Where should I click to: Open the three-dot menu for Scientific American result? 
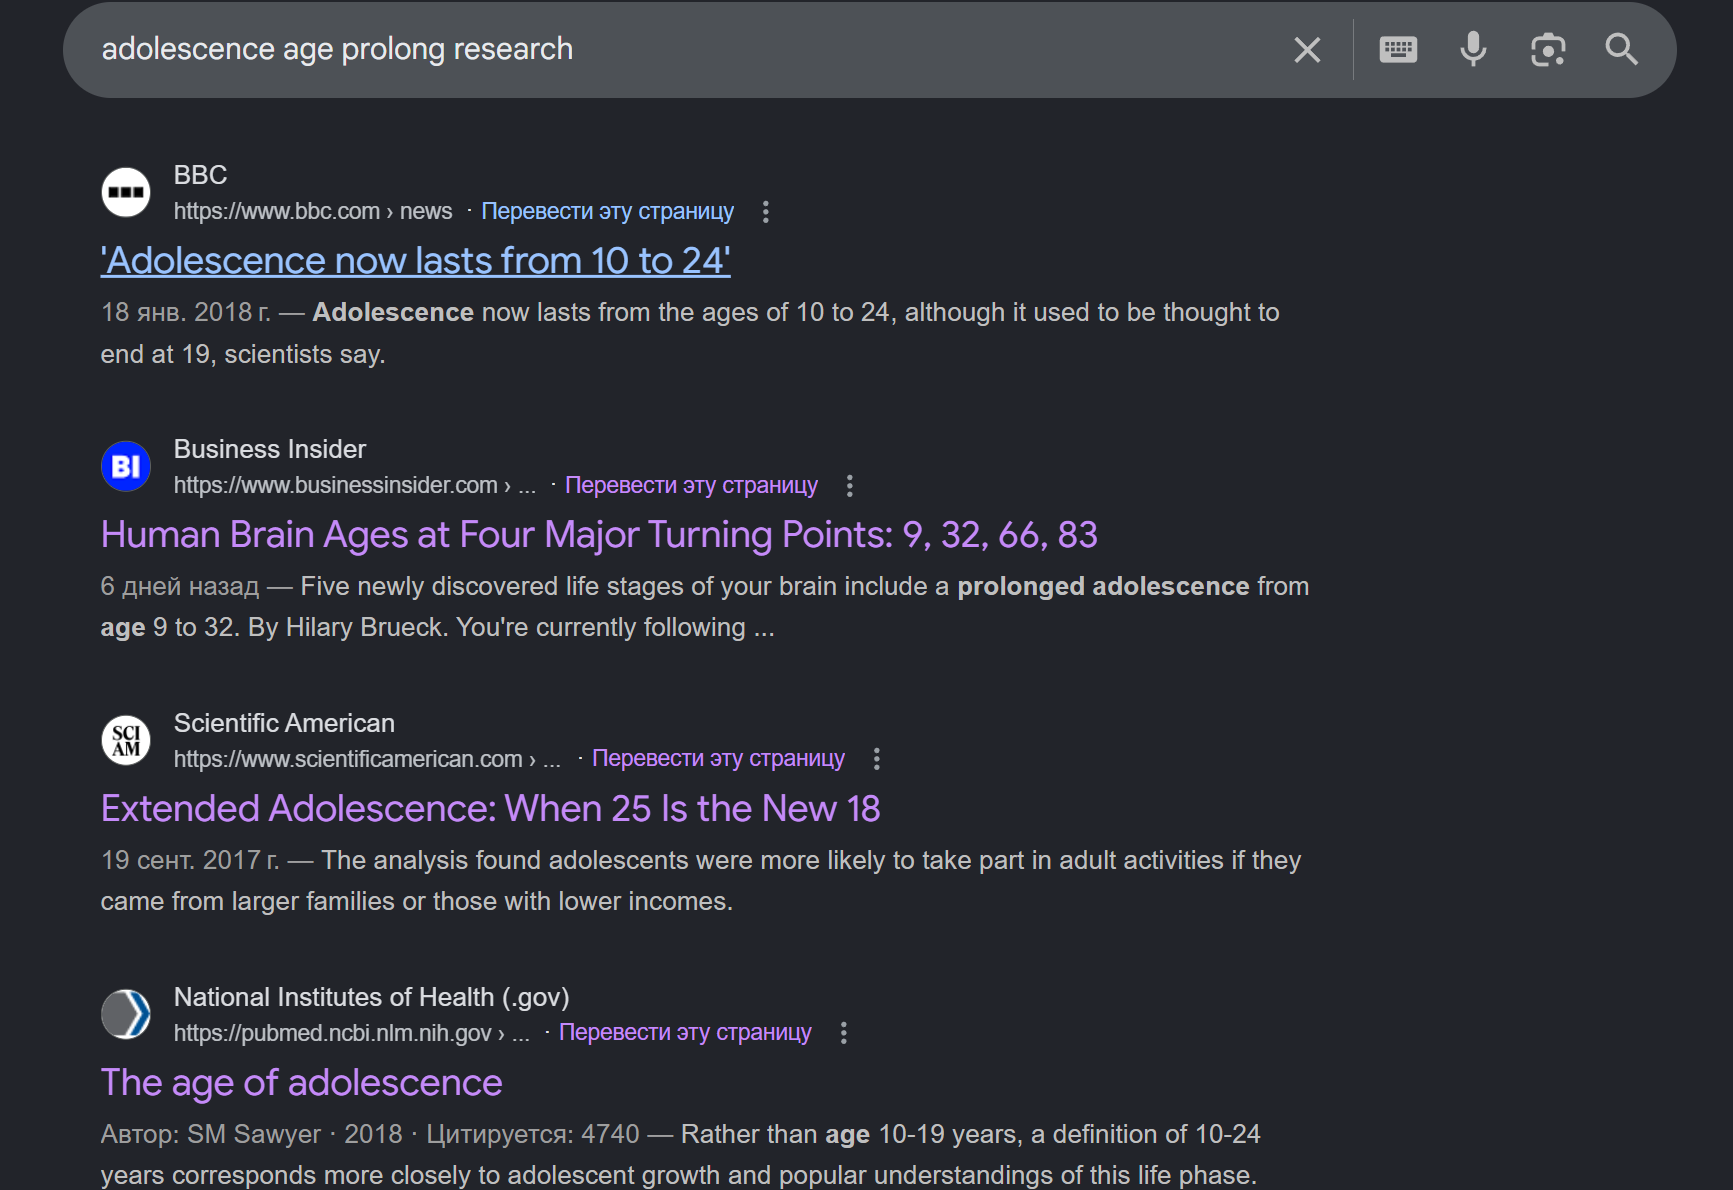tap(876, 759)
